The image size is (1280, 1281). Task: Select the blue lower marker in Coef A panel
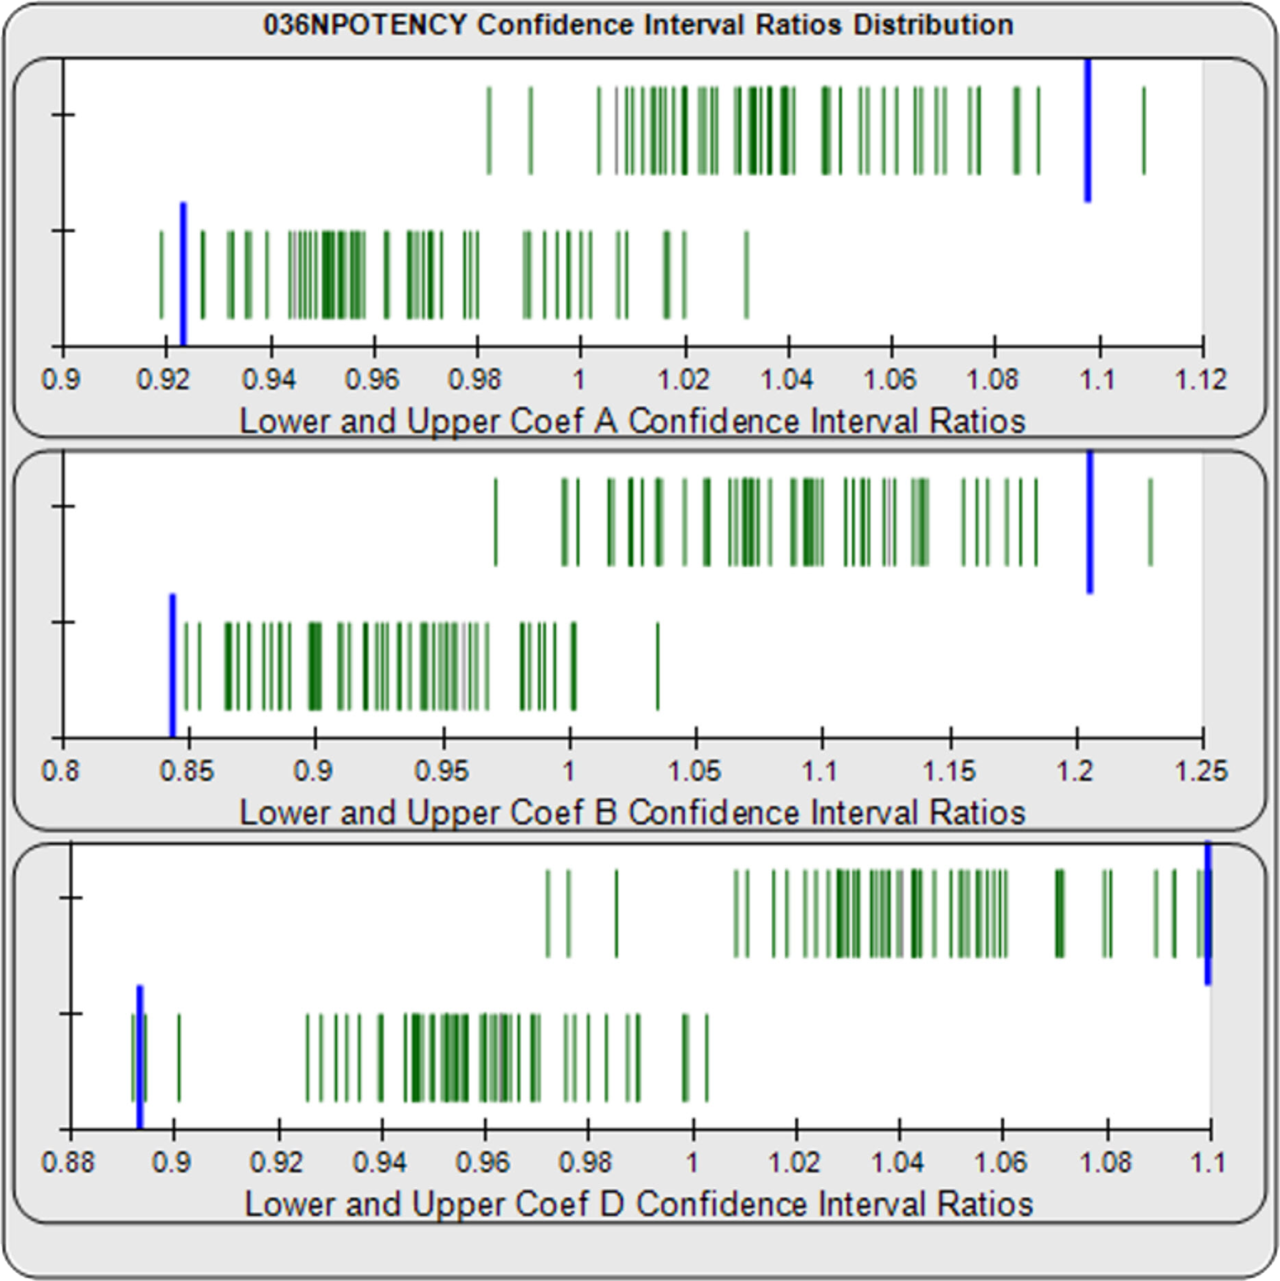[182, 270]
